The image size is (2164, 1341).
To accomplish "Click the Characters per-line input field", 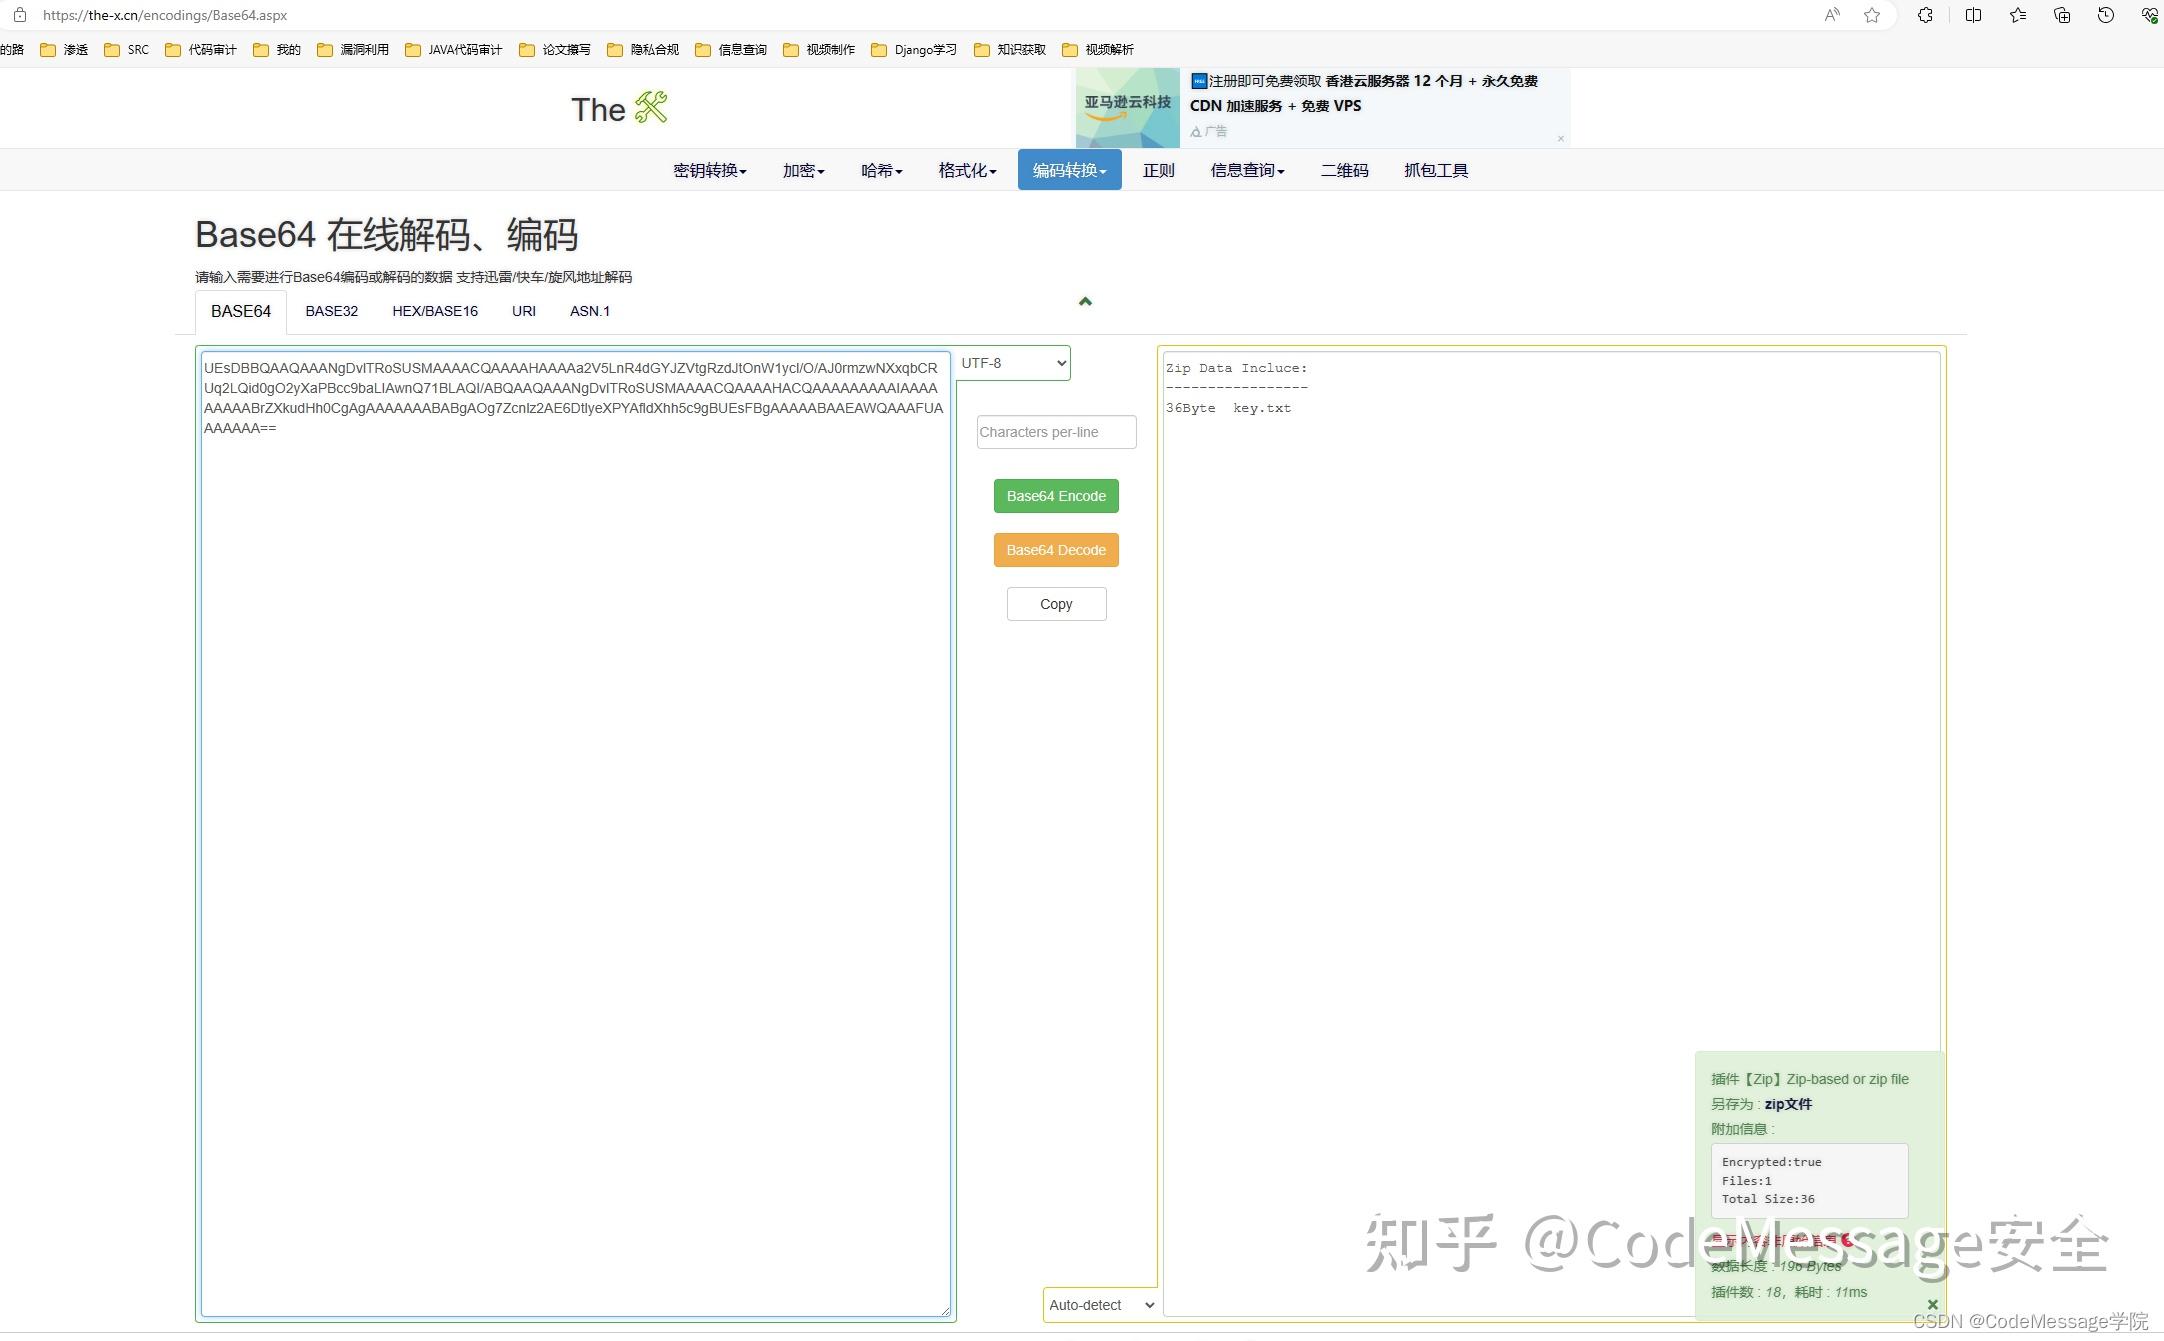I will [x=1056, y=432].
